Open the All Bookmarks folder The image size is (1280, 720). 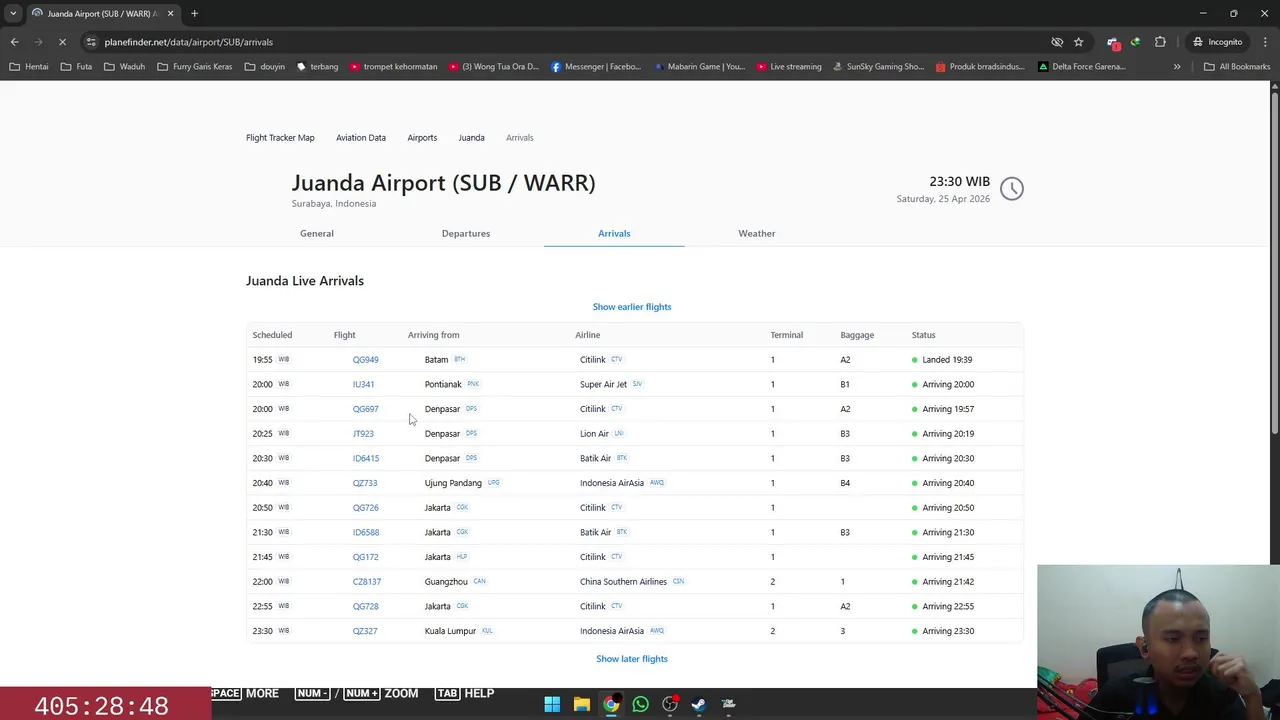pos(1237,66)
